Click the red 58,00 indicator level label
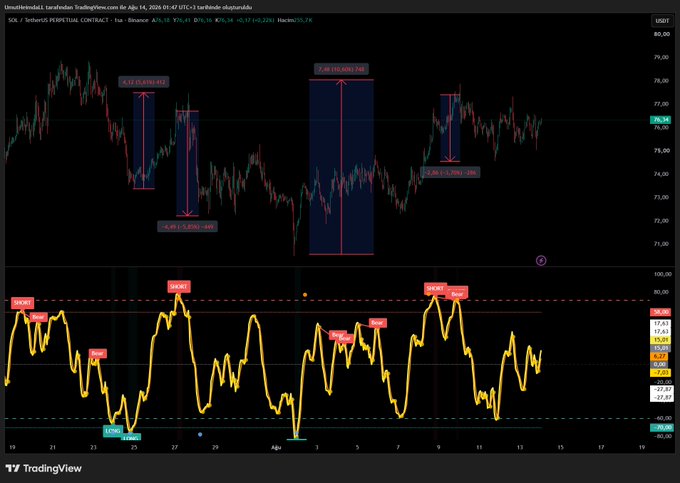The width and height of the screenshot is (680, 483). point(660,312)
